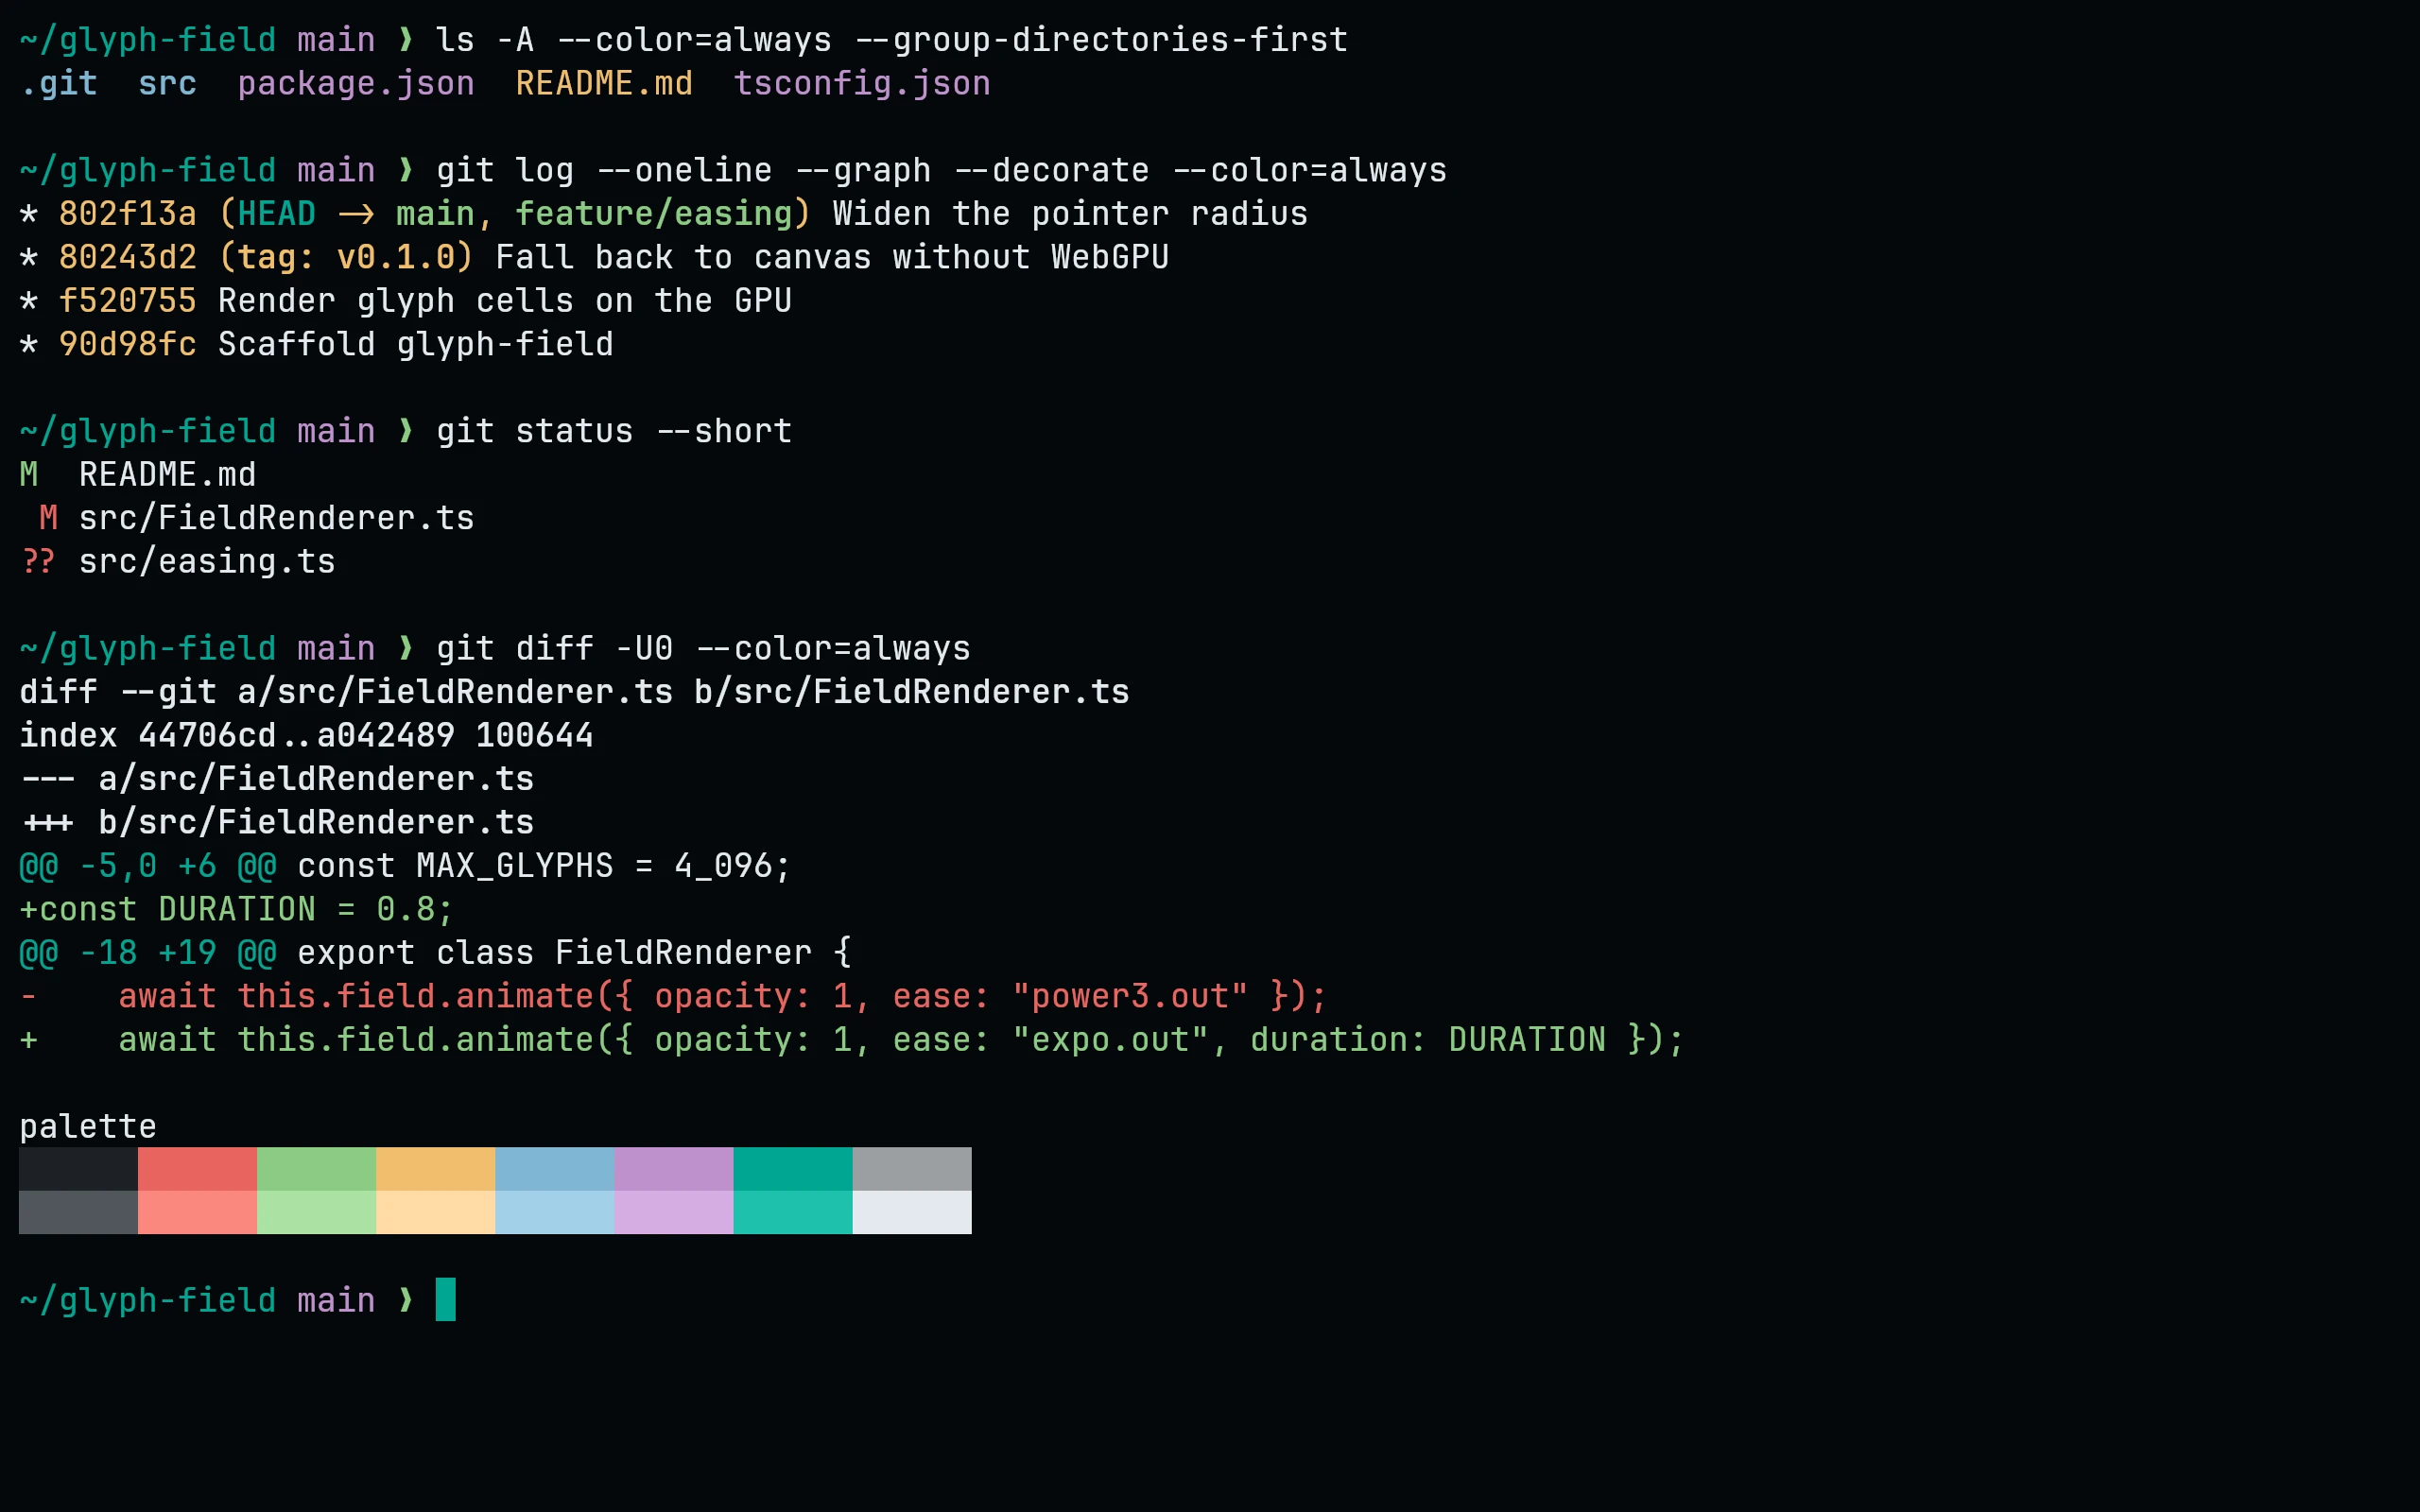The image size is (2420, 1512).
Task: Select the hunk header @@ -18 +19 @@
Action: [148, 952]
